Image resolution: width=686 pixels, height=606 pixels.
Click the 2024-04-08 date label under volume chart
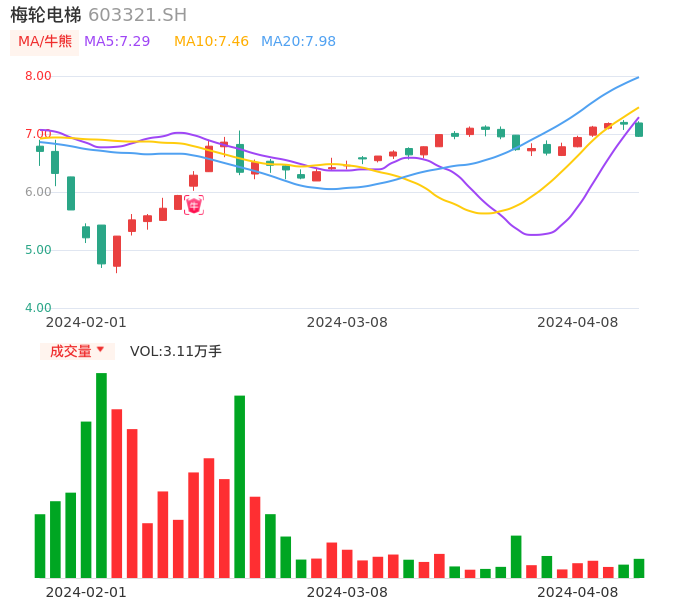tap(578, 592)
